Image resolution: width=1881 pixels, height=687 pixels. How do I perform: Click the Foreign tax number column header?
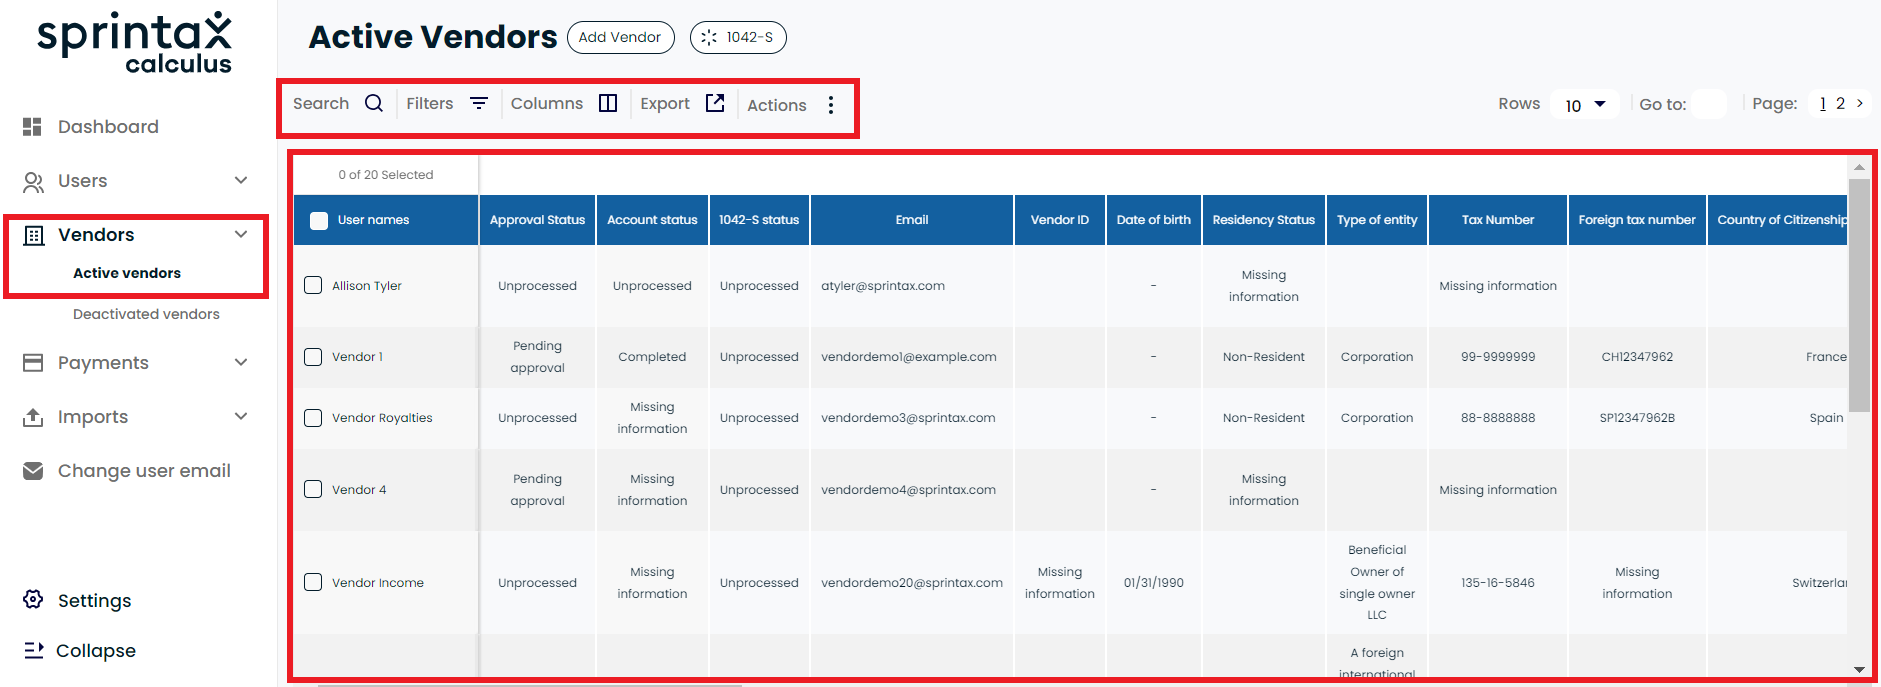(1637, 220)
